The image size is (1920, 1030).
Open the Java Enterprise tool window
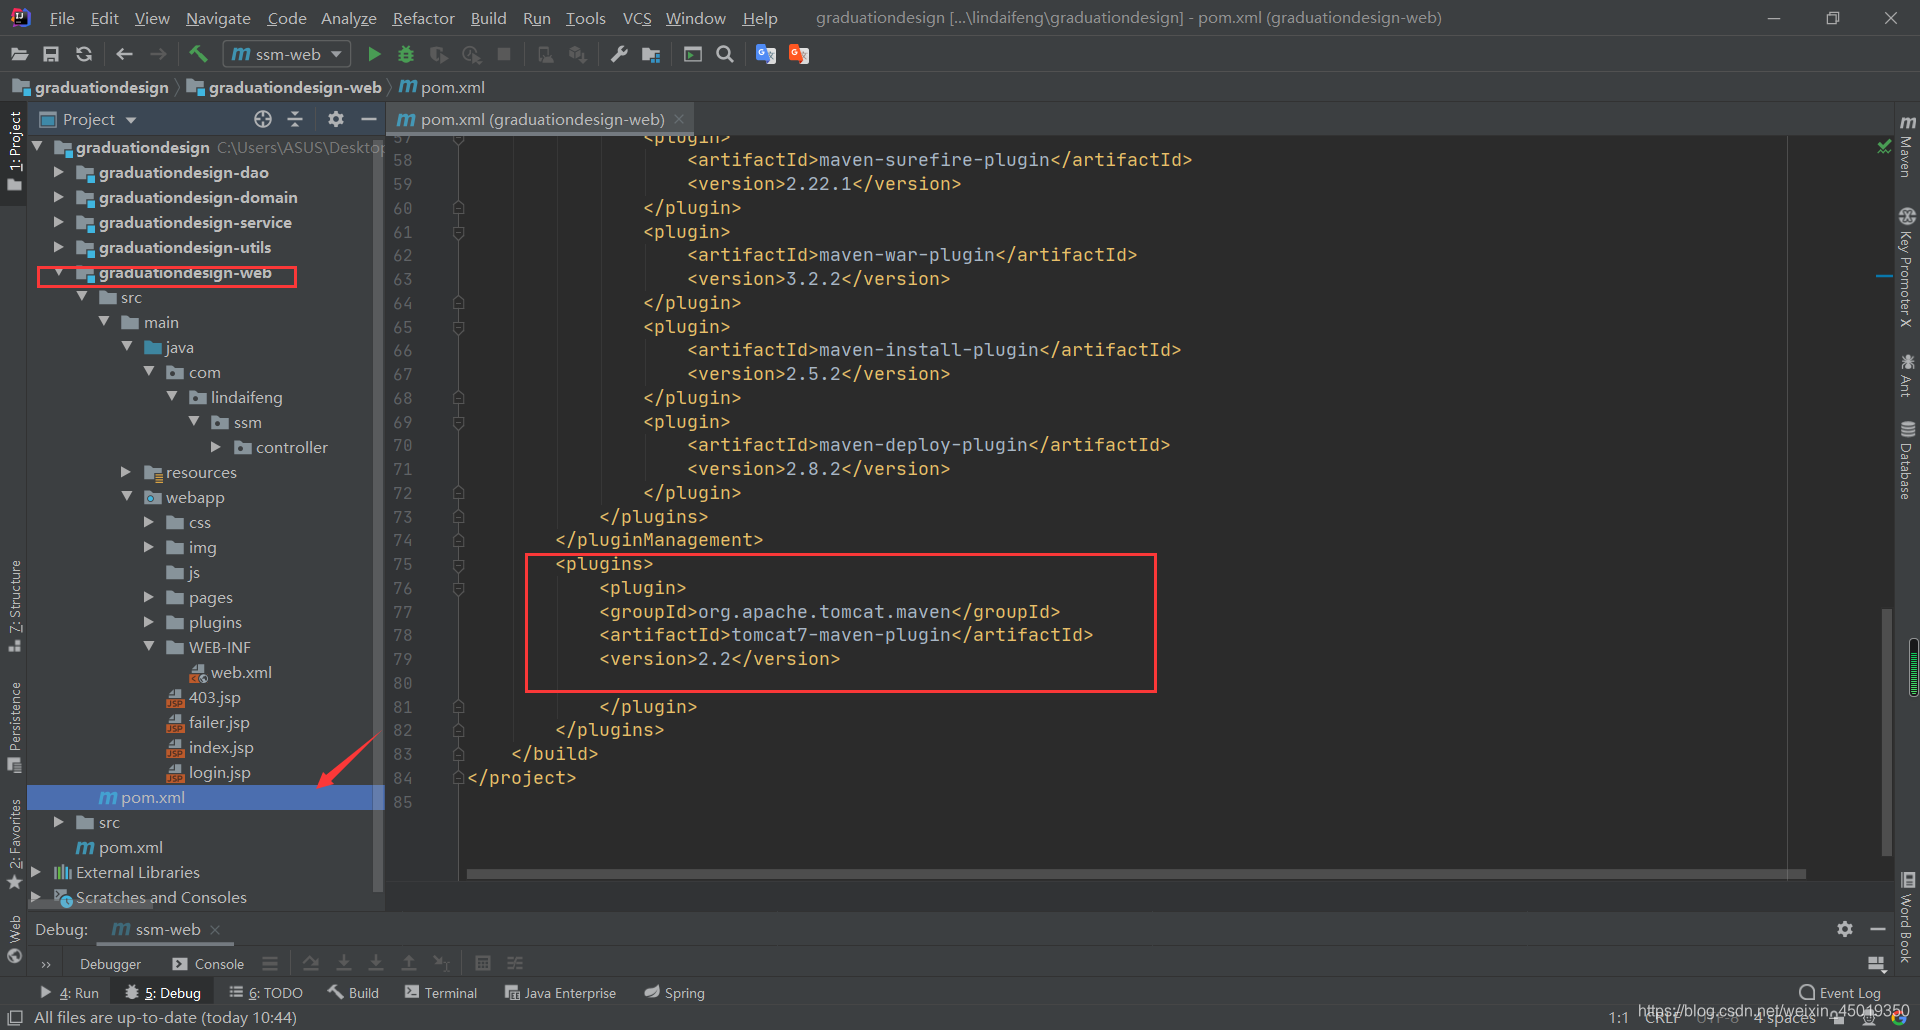click(x=560, y=993)
